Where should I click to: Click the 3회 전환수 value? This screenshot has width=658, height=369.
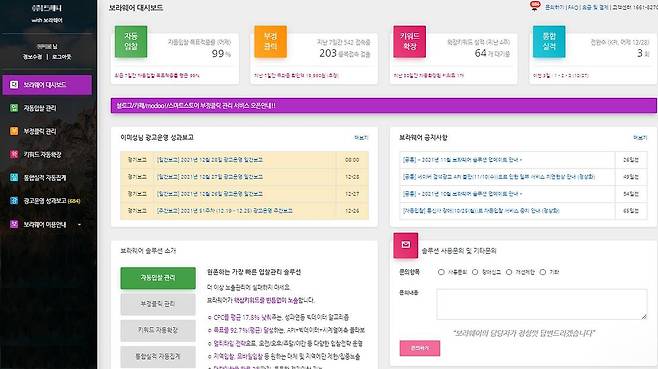[x=642, y=53]
